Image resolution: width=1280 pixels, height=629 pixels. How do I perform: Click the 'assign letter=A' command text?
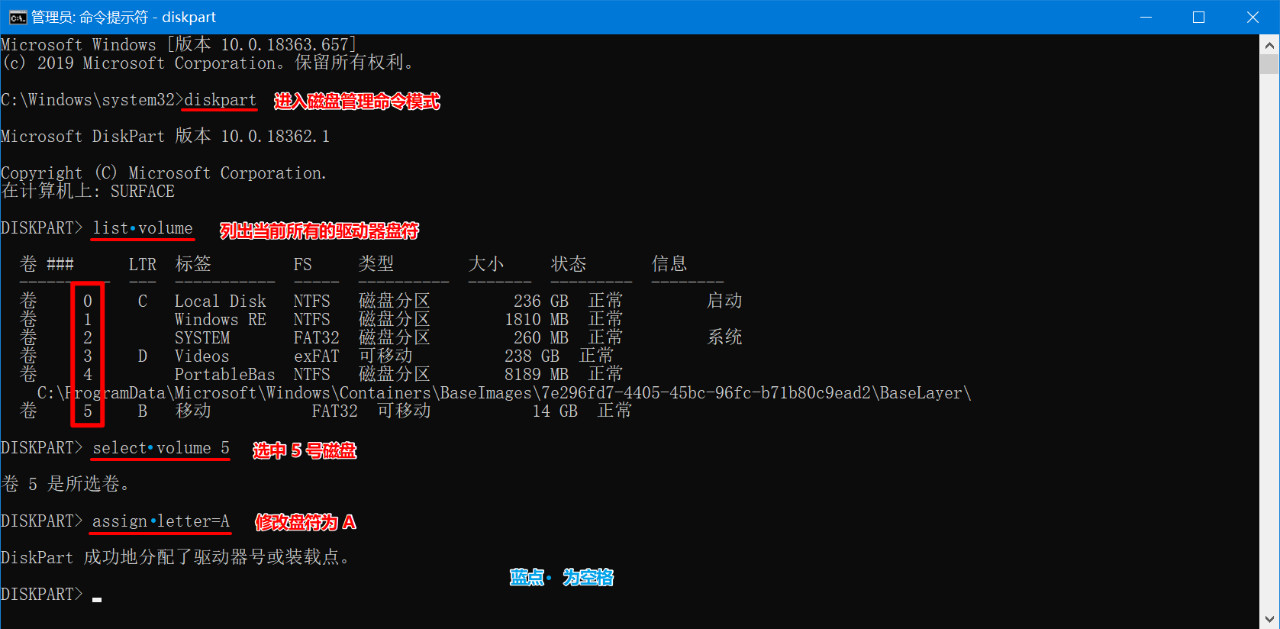(161, 521)
